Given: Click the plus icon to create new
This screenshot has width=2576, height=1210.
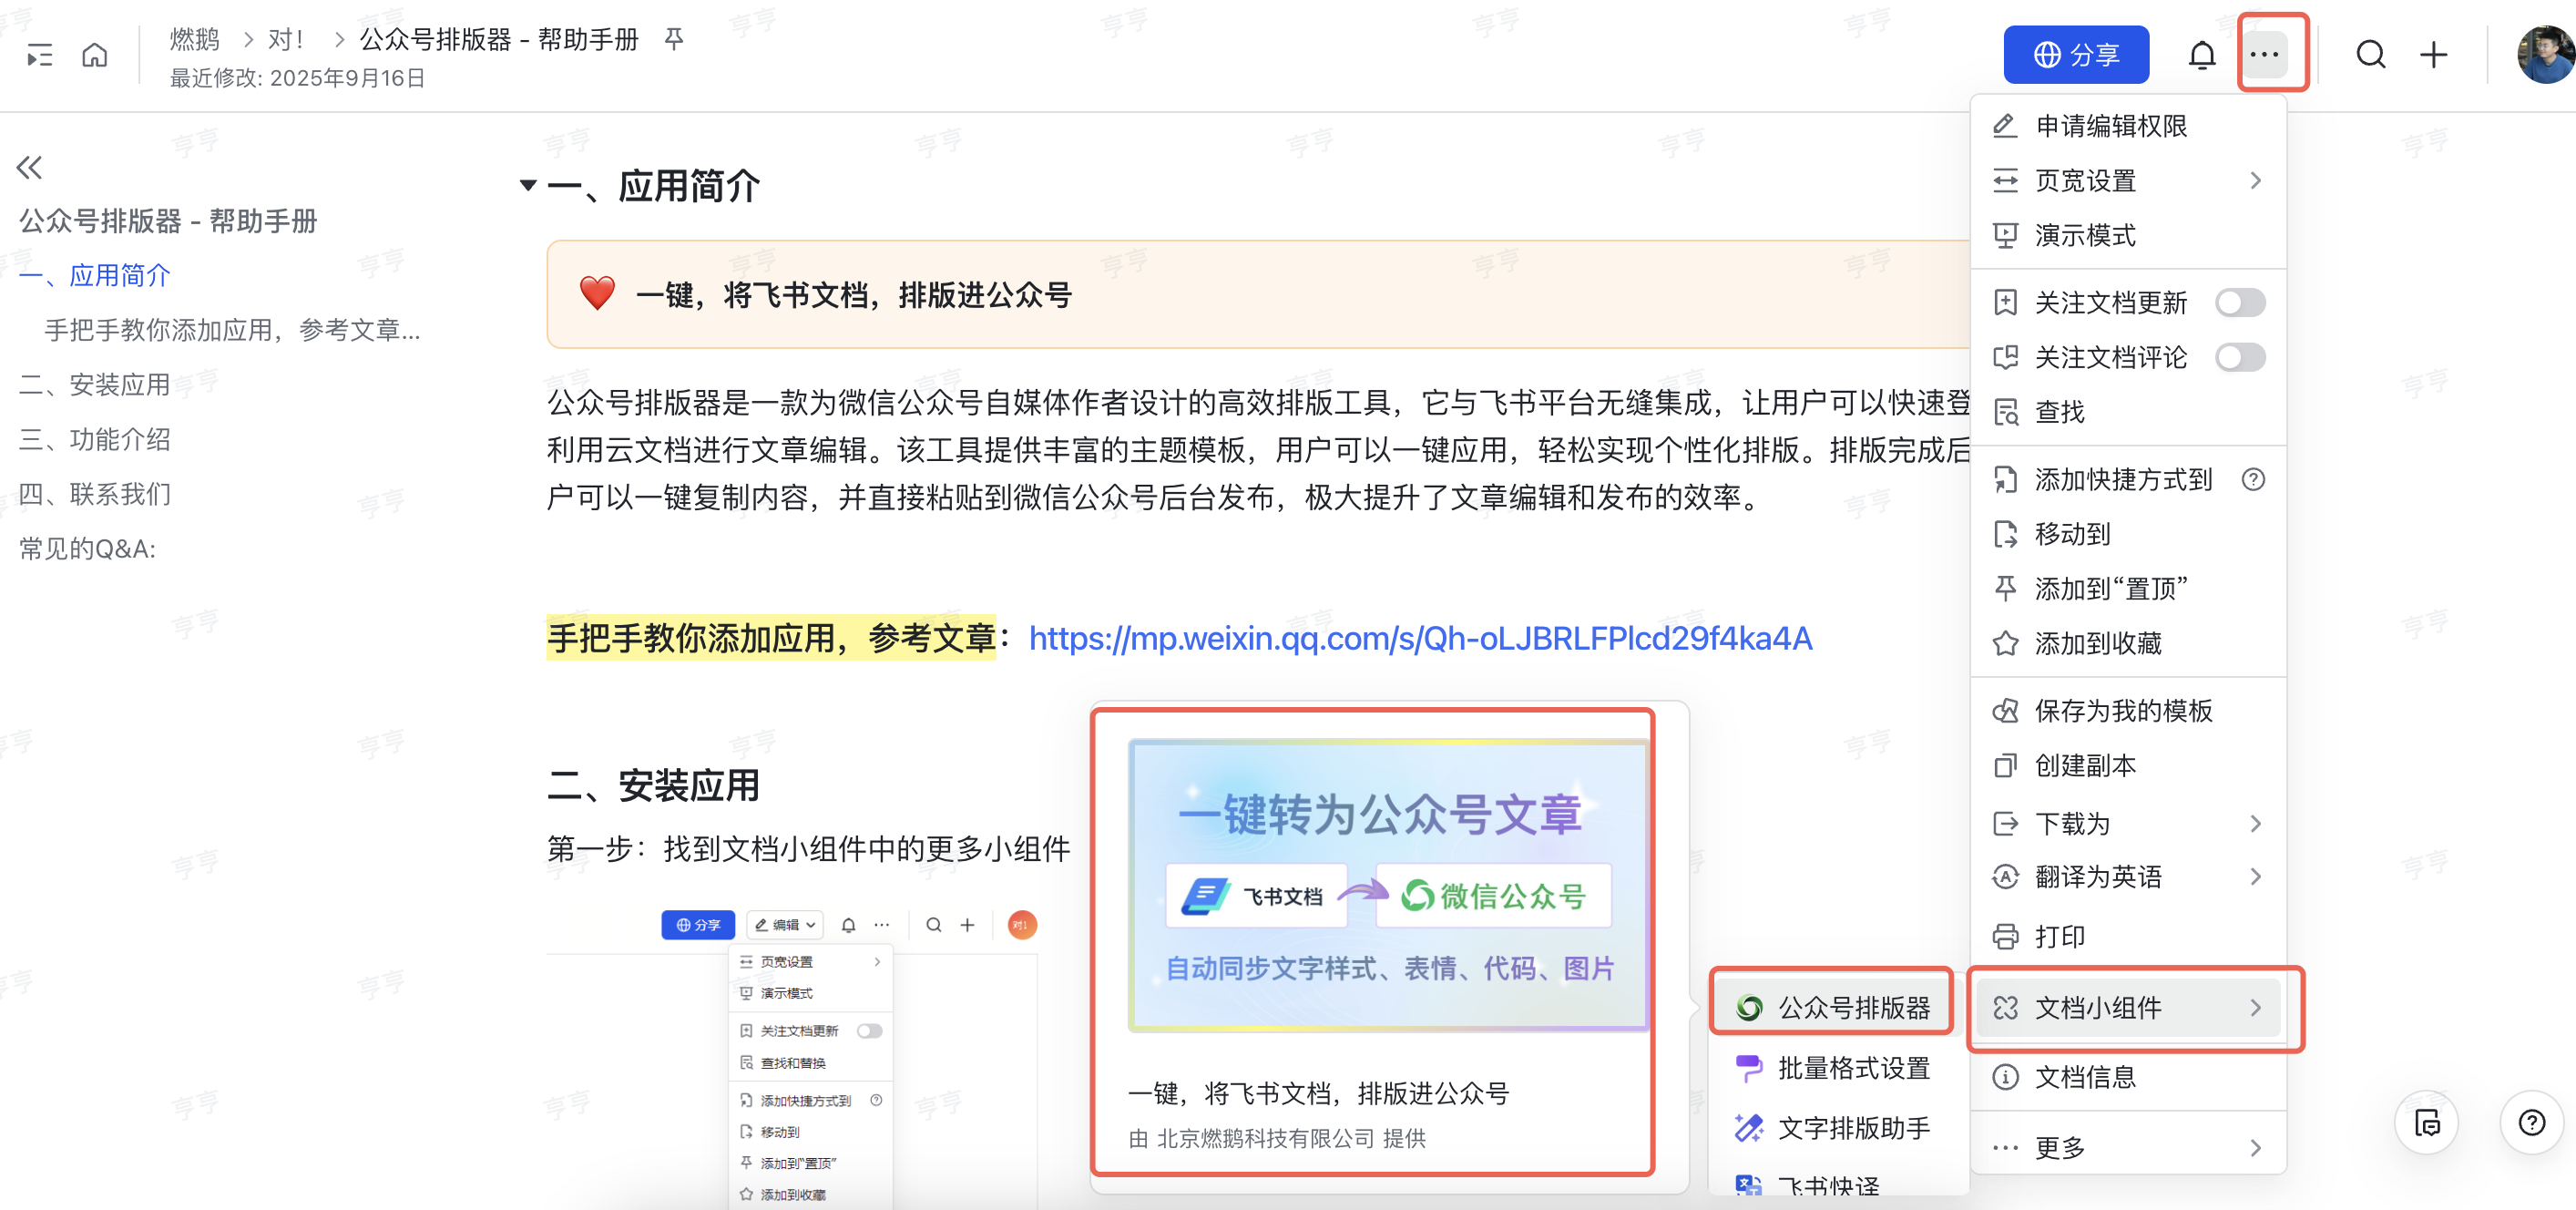Looking at the screenshot, I should 2433,55.
